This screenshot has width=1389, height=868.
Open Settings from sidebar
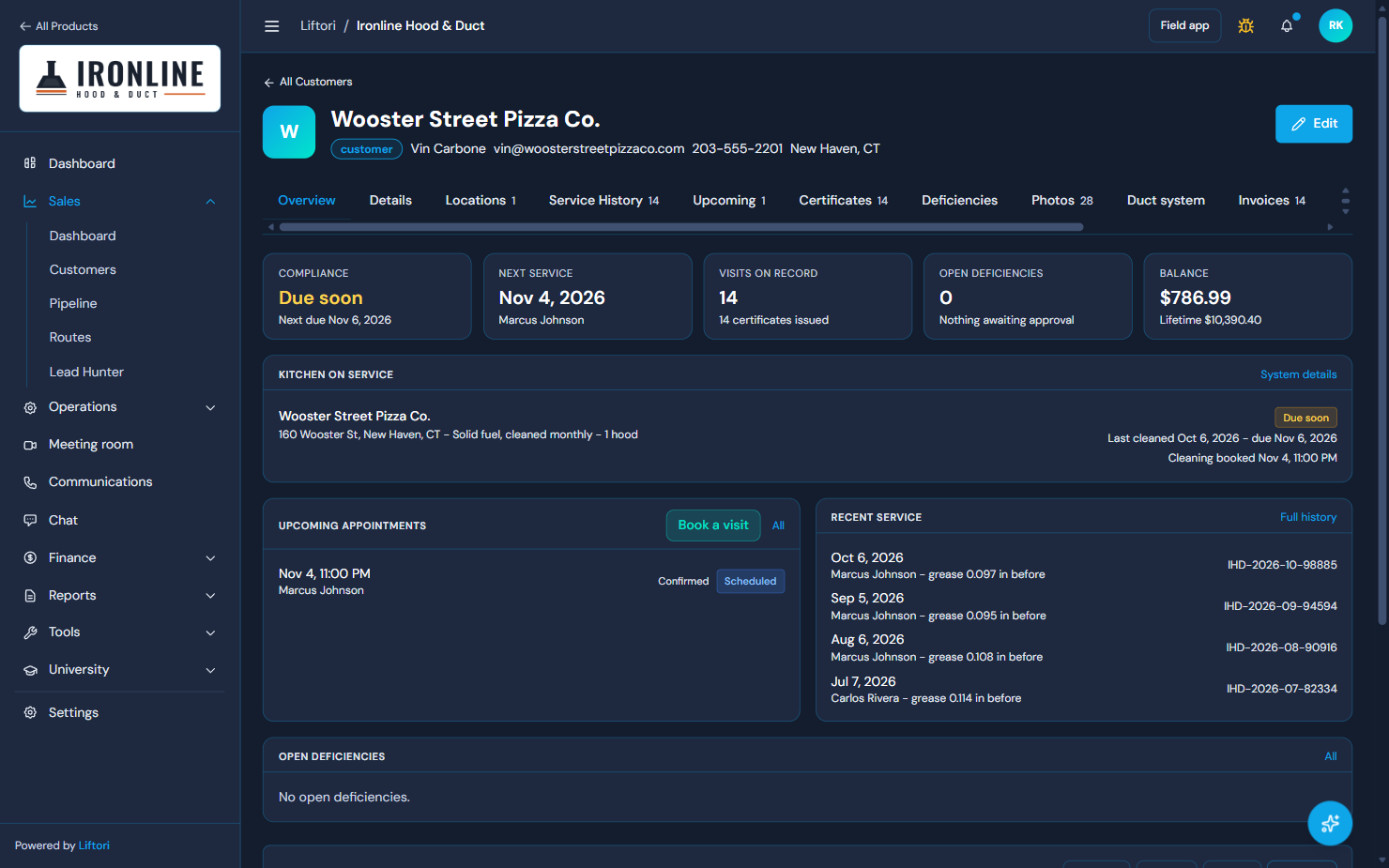pos(120,713)
